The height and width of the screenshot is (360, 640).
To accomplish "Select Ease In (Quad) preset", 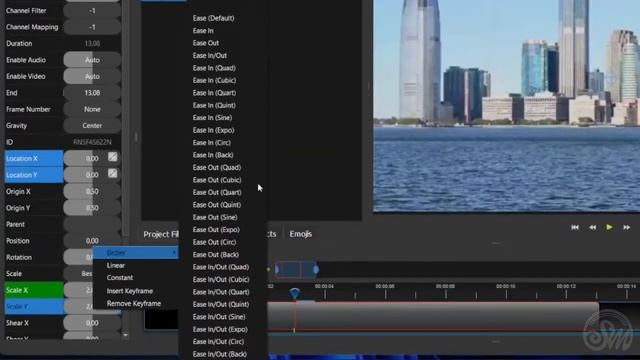I will pos(214,68).
